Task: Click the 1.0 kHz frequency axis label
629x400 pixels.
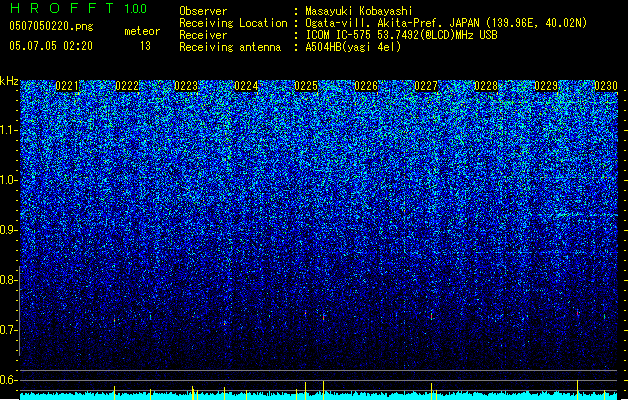Action: coord(8,180)
